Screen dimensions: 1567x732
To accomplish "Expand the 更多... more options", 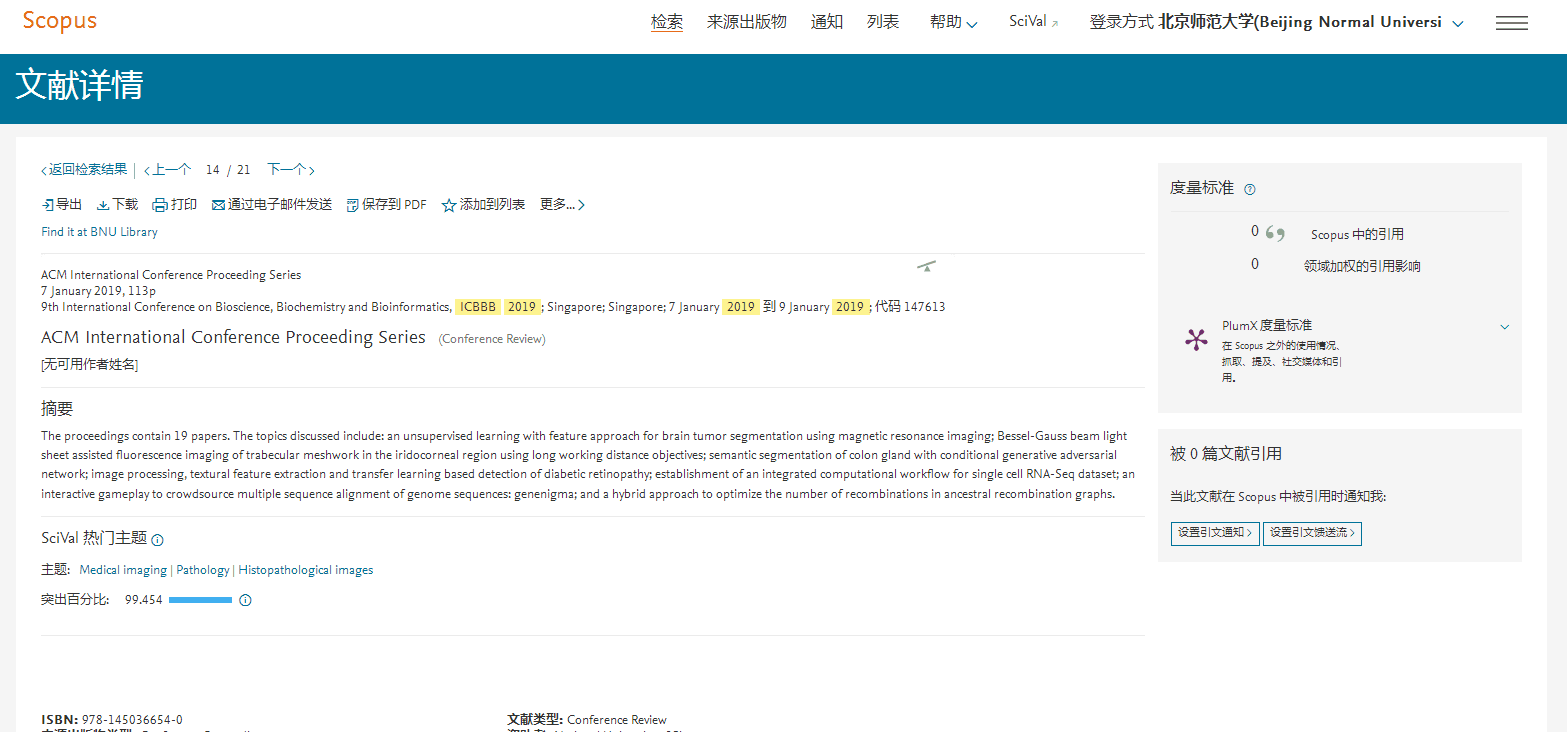I will click(562, 205).
